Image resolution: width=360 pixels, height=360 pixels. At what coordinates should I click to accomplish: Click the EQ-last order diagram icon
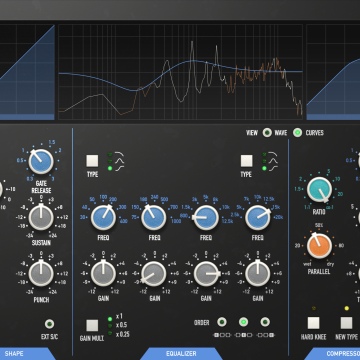[x=265, y=335]
